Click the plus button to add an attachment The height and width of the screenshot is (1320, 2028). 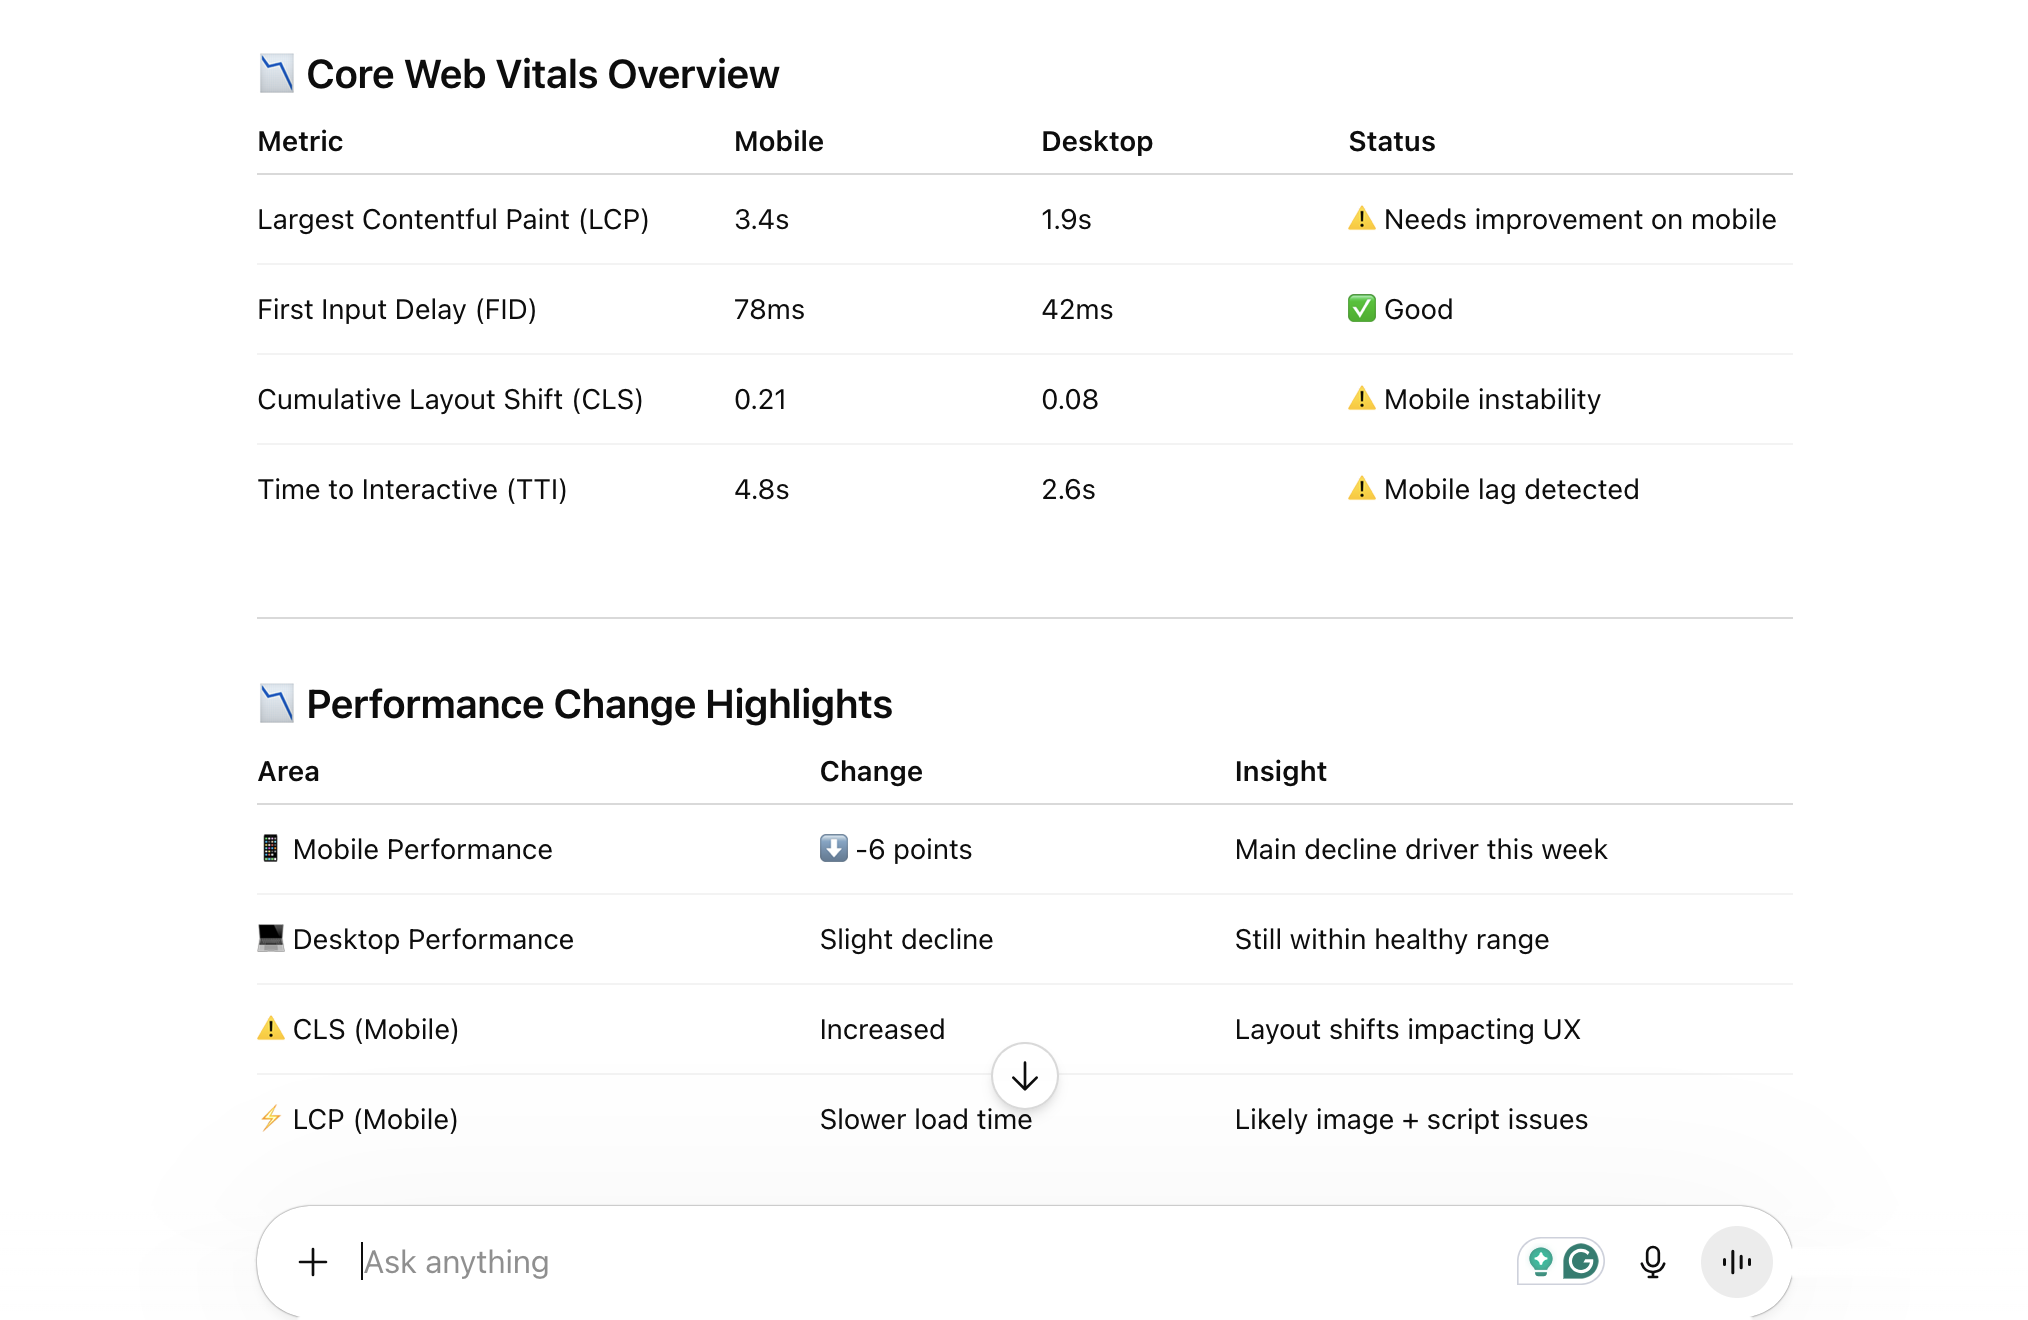tap(312, 1261)
